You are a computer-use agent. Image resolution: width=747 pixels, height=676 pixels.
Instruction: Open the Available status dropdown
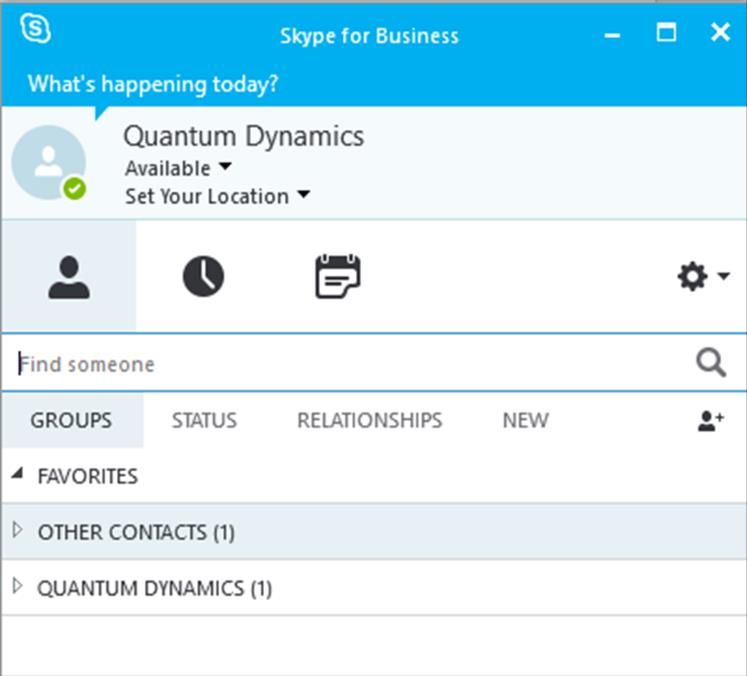pyautogui.click(x=178, y=168)
